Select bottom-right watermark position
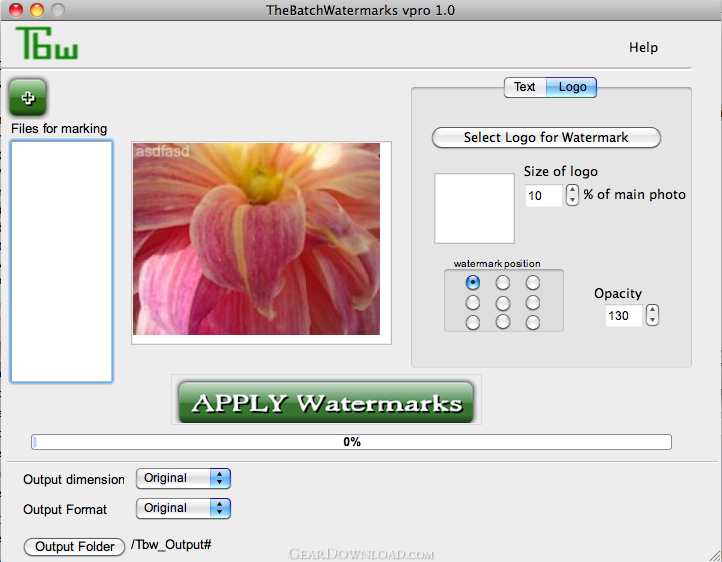This screenshot has width=722, height=562. tap(533, 322)
